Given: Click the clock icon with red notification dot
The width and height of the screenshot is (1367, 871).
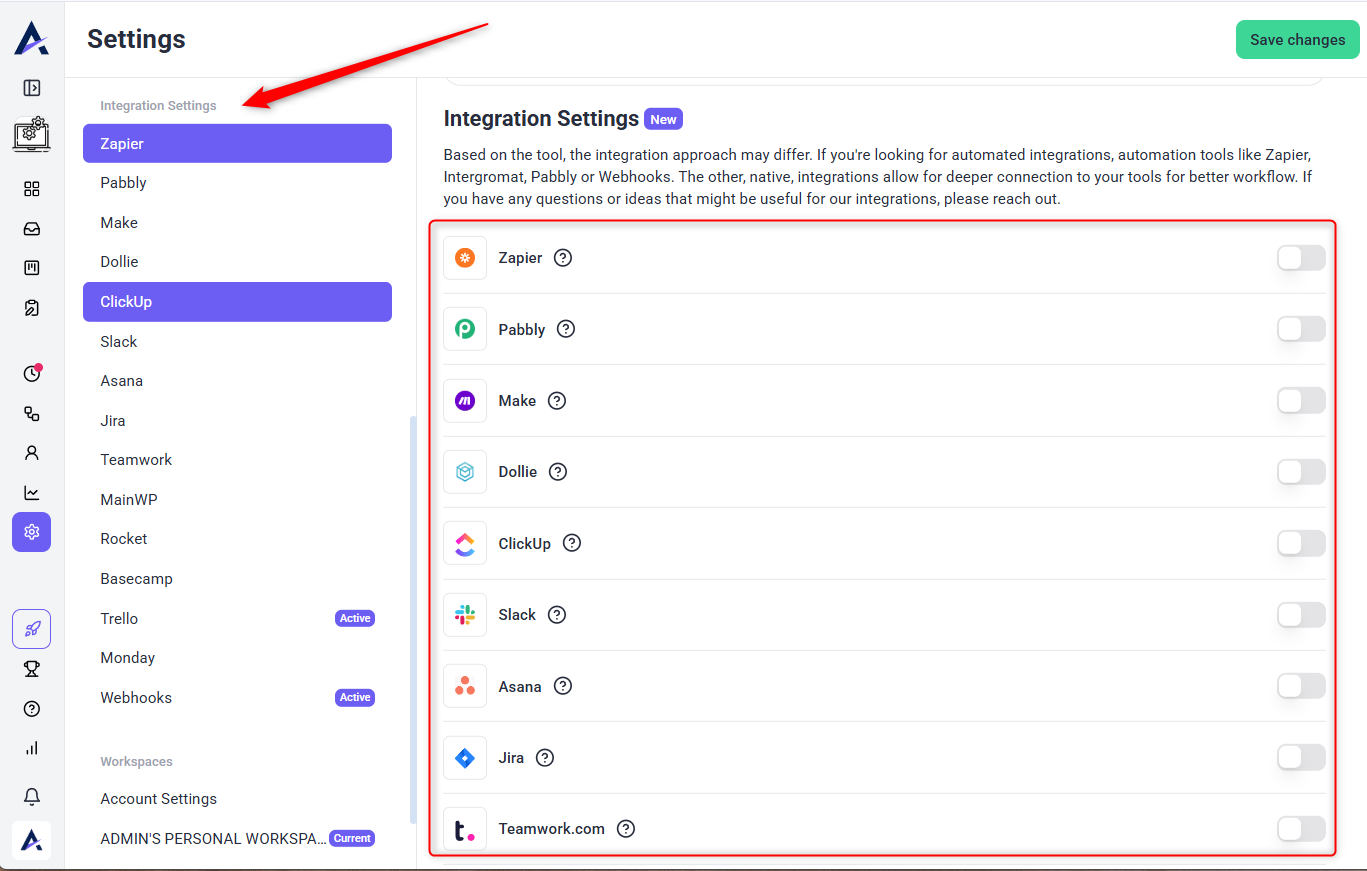Looking at the screenshot, I should click(32, 374).
